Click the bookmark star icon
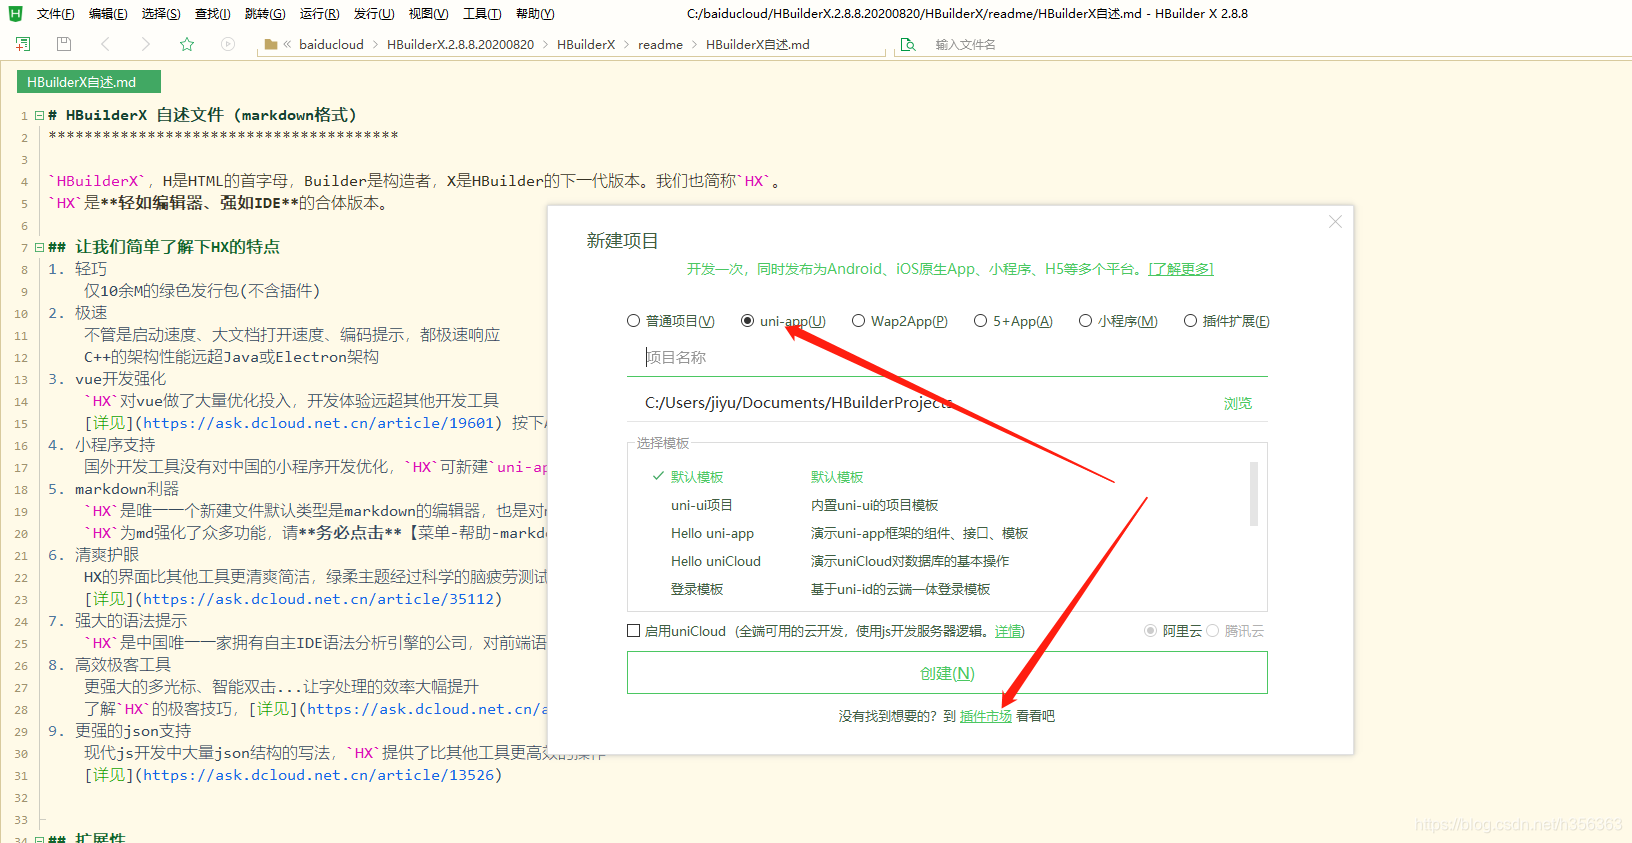The width and height of the screenshot is (1632, 843). tap(187, 44)
